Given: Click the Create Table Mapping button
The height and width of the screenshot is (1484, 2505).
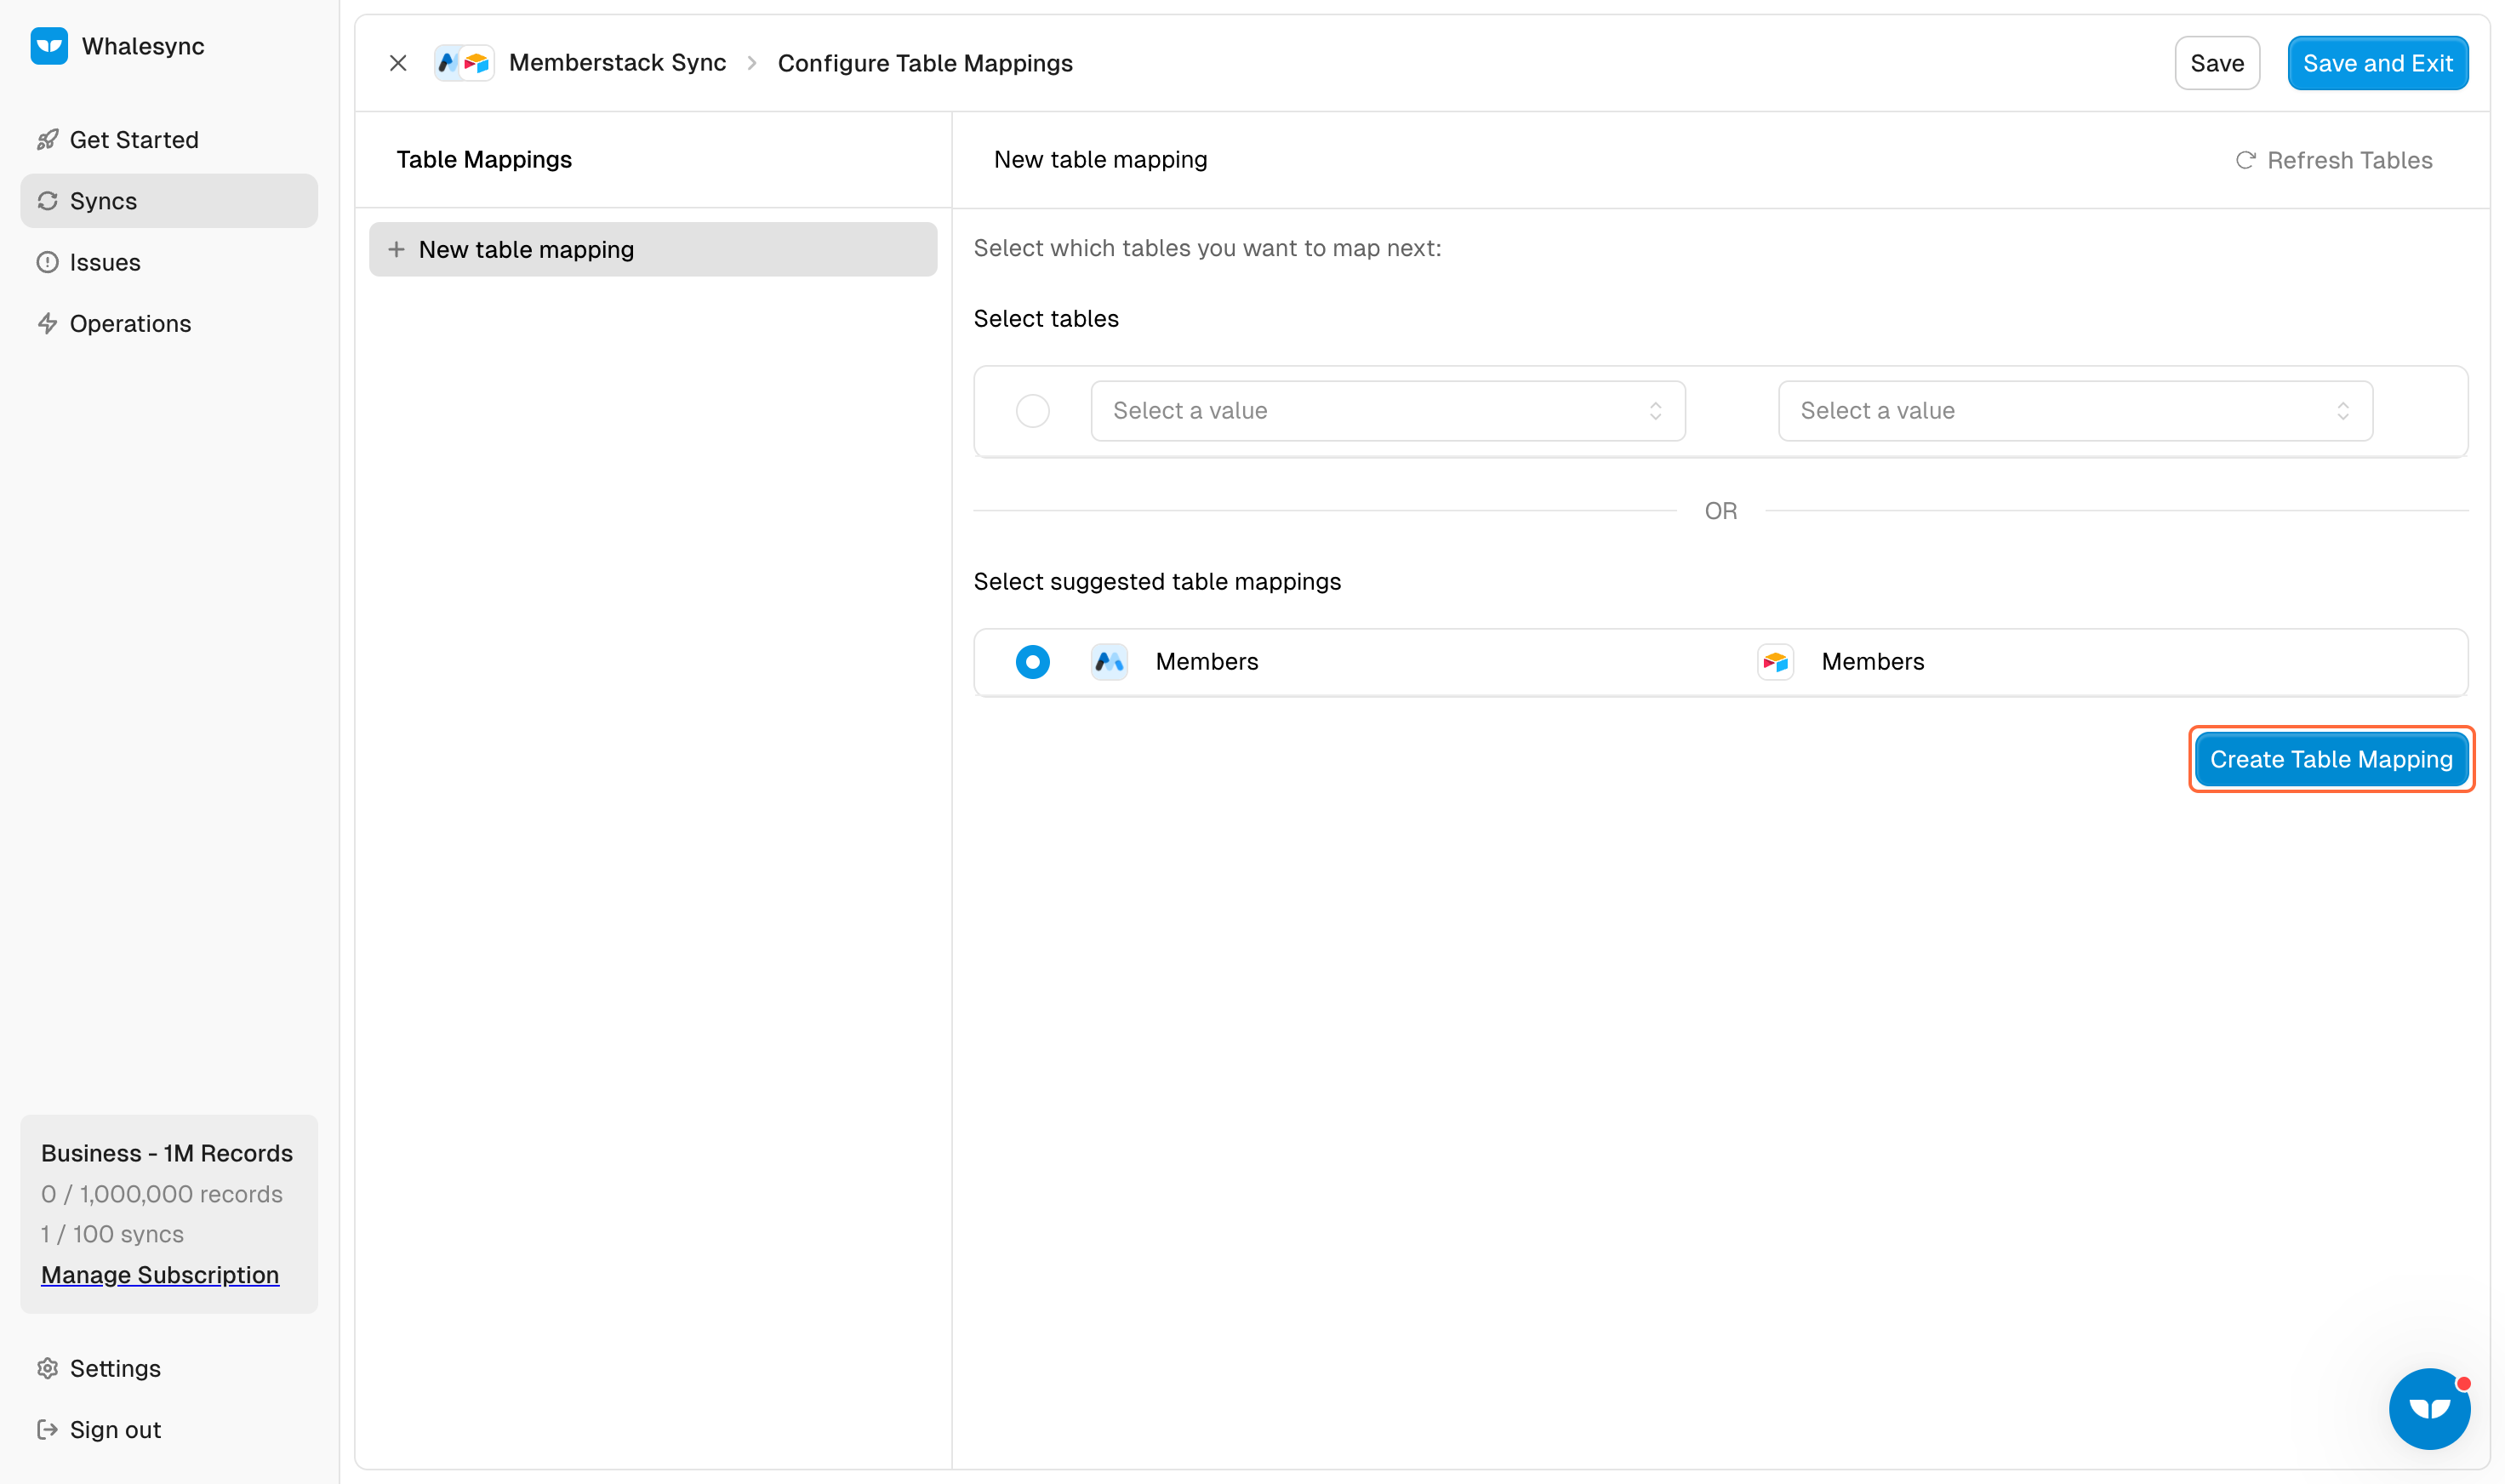Looking at the screenshot, I should click(x=2330, y=760).
